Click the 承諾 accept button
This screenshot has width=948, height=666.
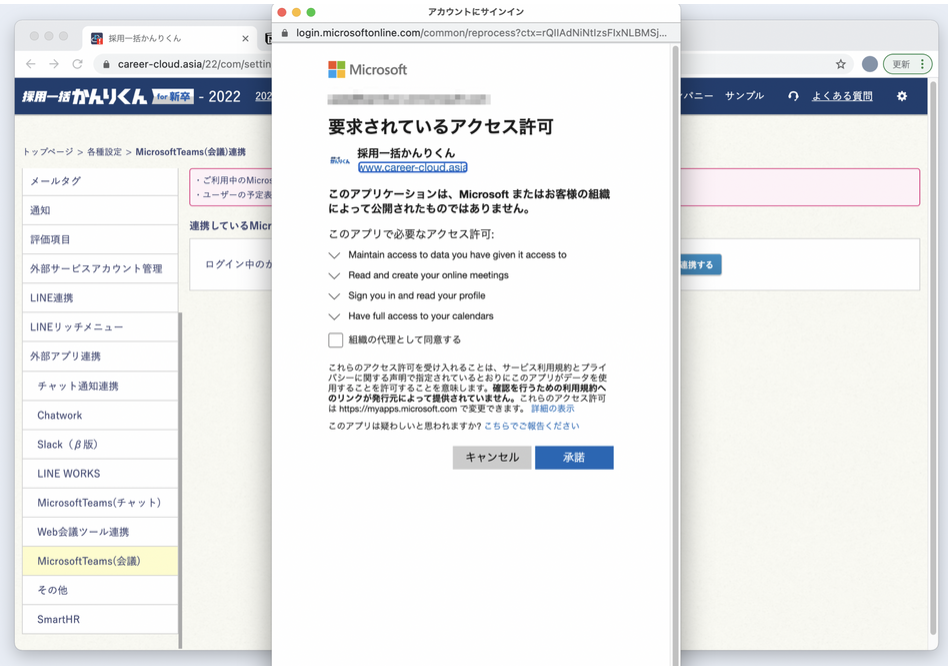[574, 457]
